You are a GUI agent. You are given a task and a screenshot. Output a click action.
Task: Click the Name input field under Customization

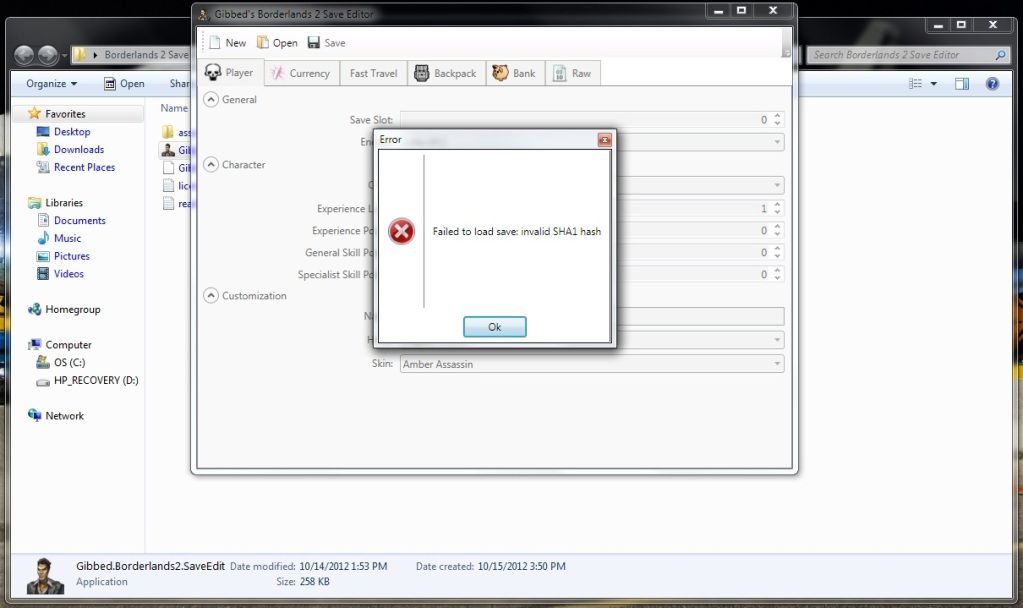(x=700, y=316)
